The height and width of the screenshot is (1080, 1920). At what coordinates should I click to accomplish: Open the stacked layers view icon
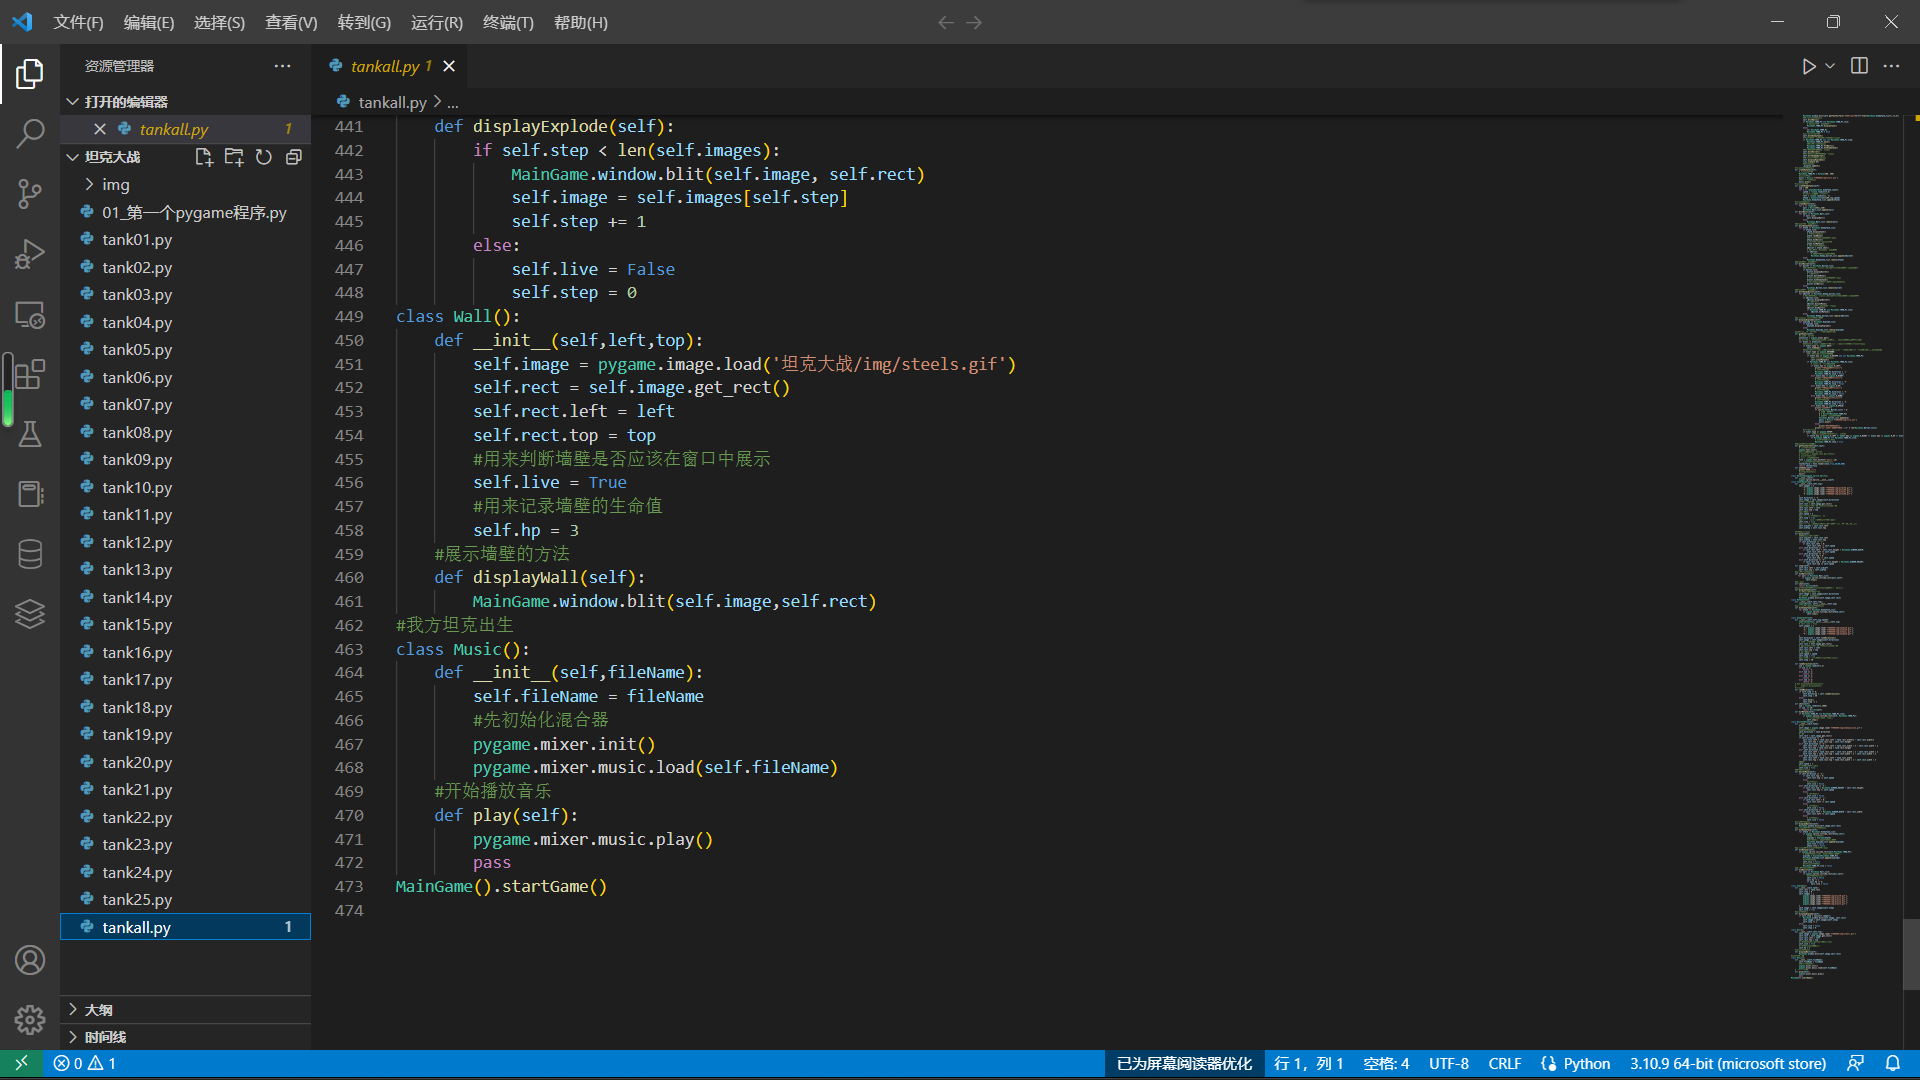pos(30,614)
